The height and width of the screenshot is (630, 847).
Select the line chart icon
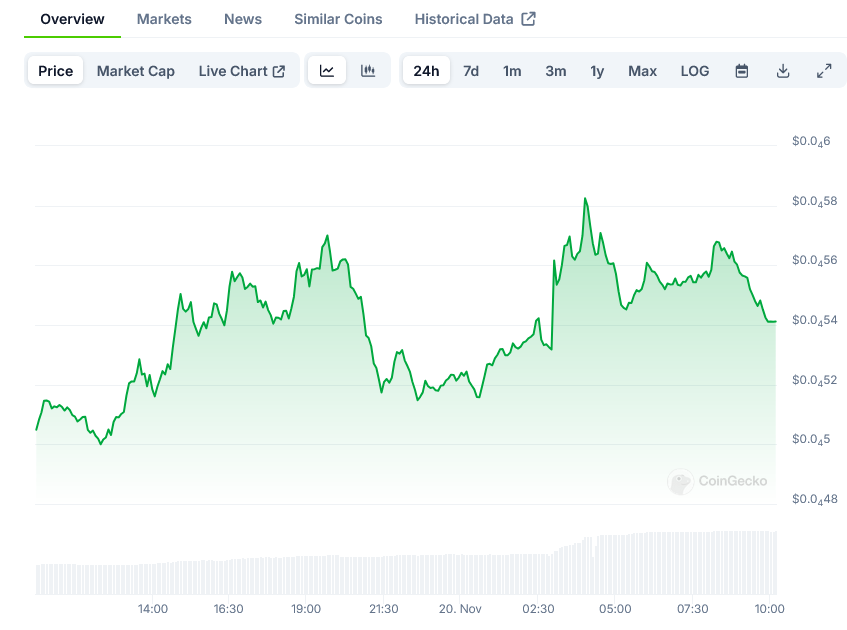tap(327, 71)
